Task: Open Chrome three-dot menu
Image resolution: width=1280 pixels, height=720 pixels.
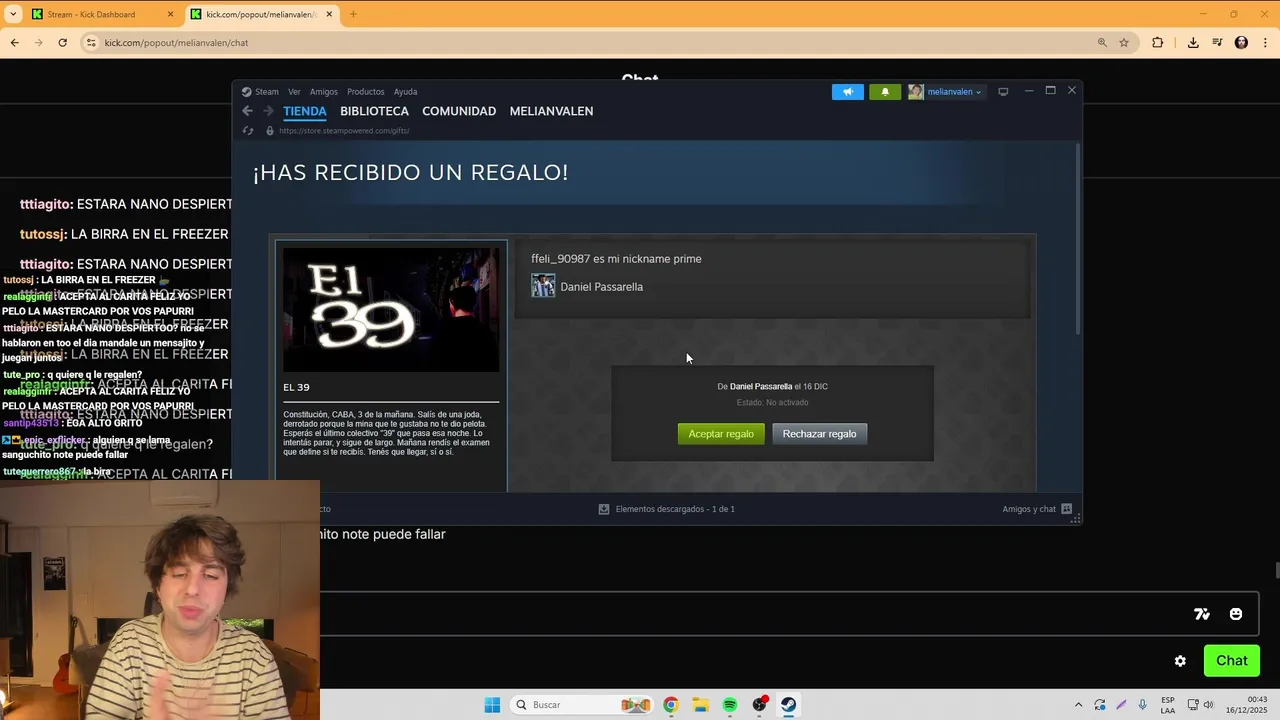Action: [x=1265, y=43]
